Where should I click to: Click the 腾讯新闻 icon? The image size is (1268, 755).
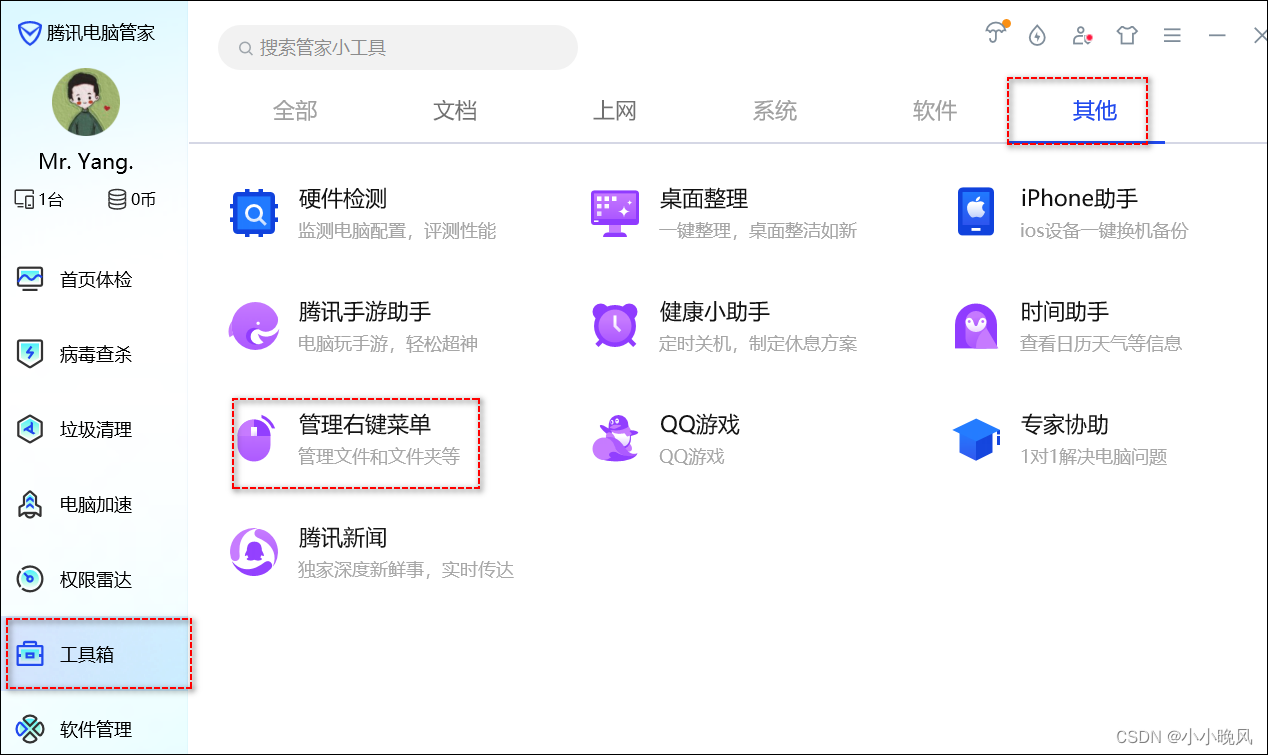254,552
